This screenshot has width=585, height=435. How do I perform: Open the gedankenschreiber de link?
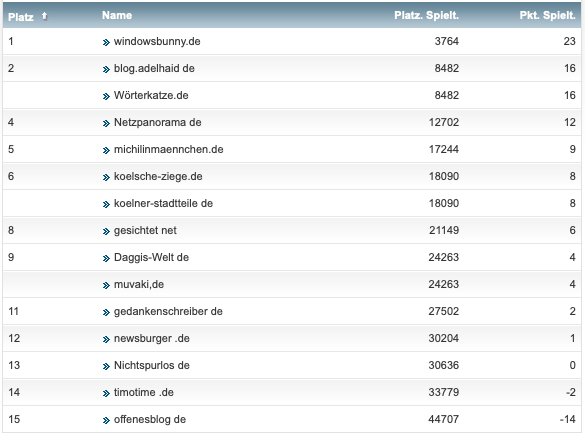coord(168,311)
